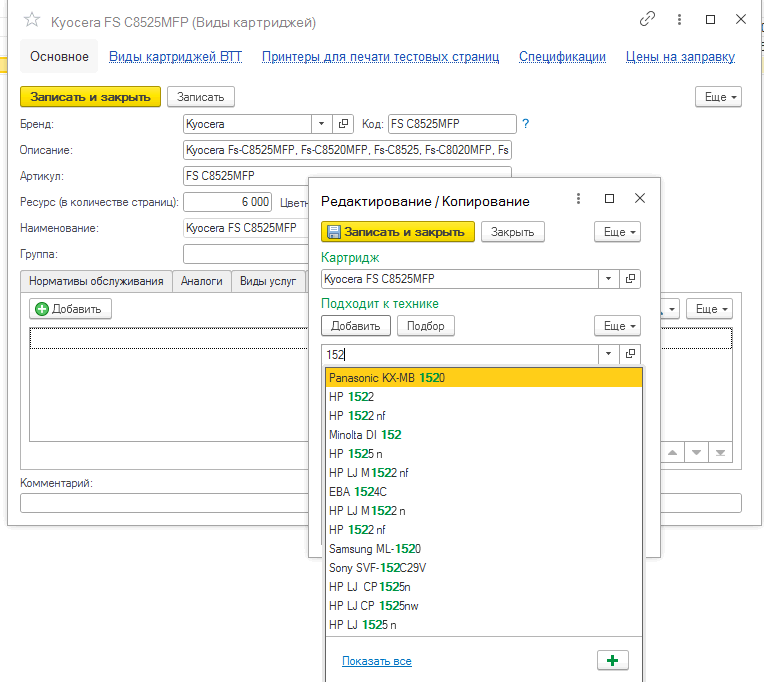
Task: Select the Аналоги tab
Action: click(201, 281)
